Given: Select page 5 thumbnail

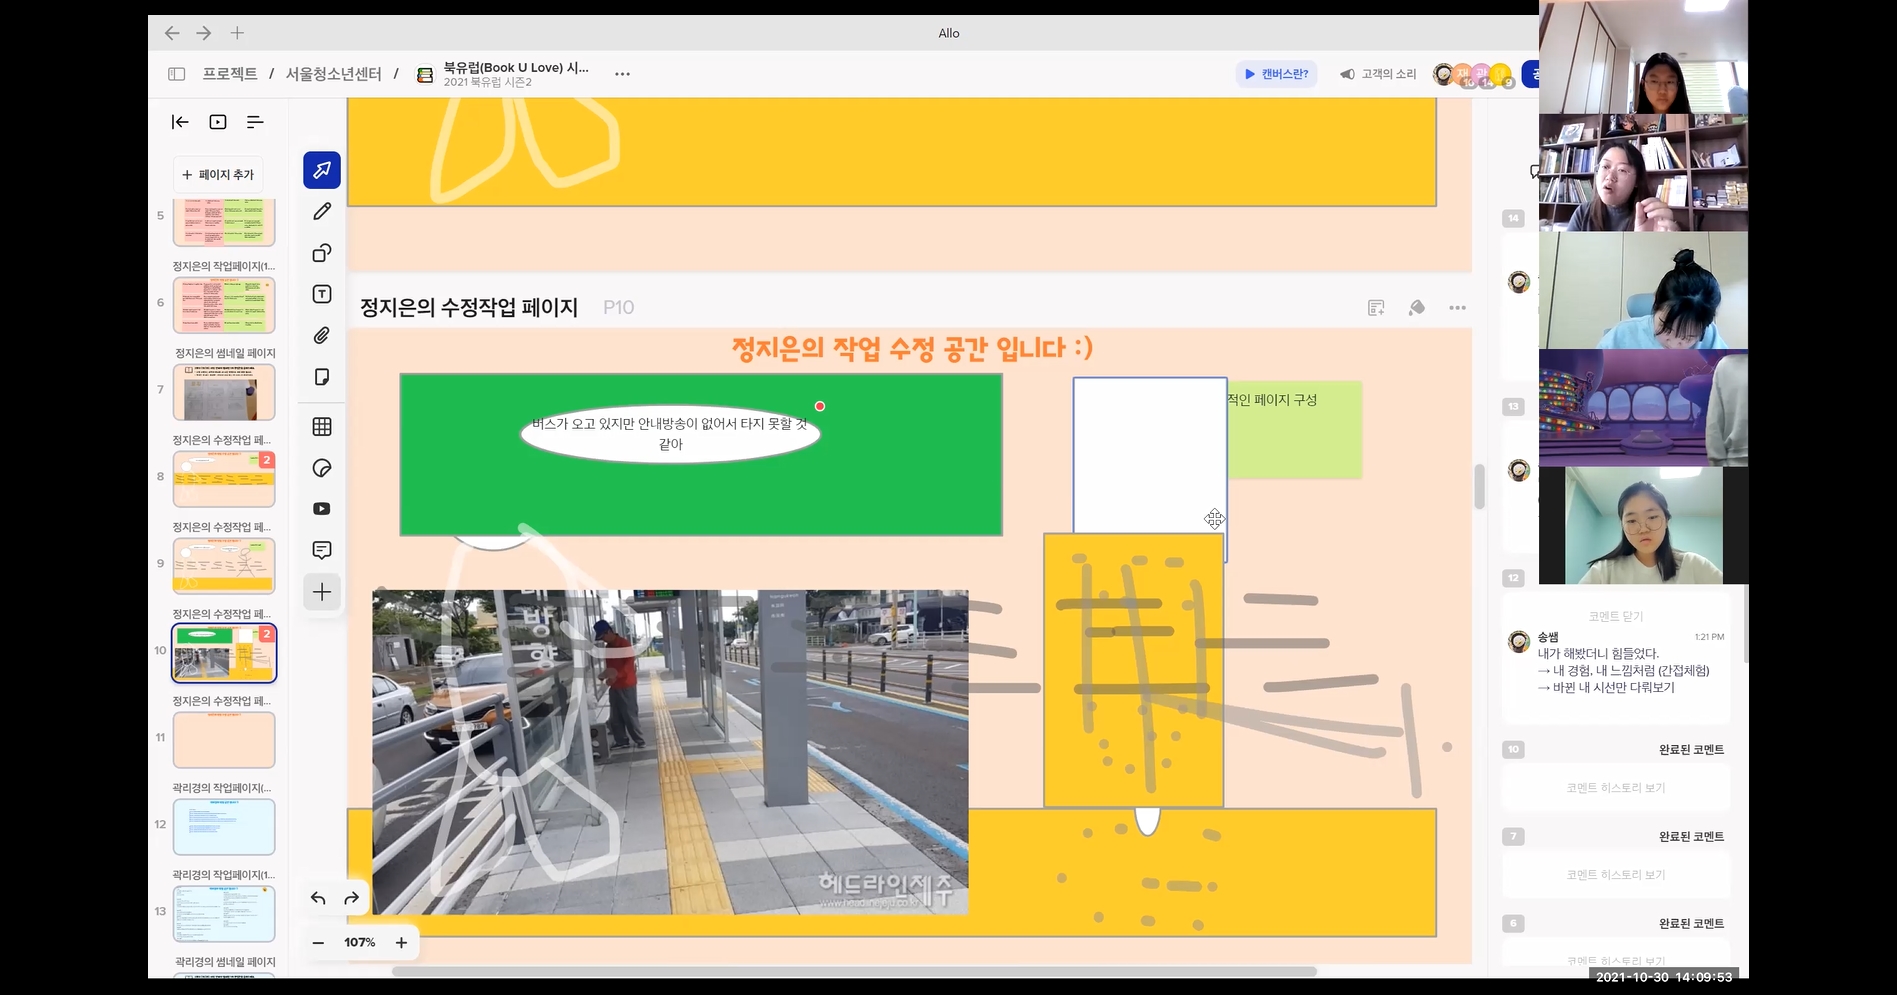Looking at the screenshot, I should pyautogui.click(x=224, y=221).
